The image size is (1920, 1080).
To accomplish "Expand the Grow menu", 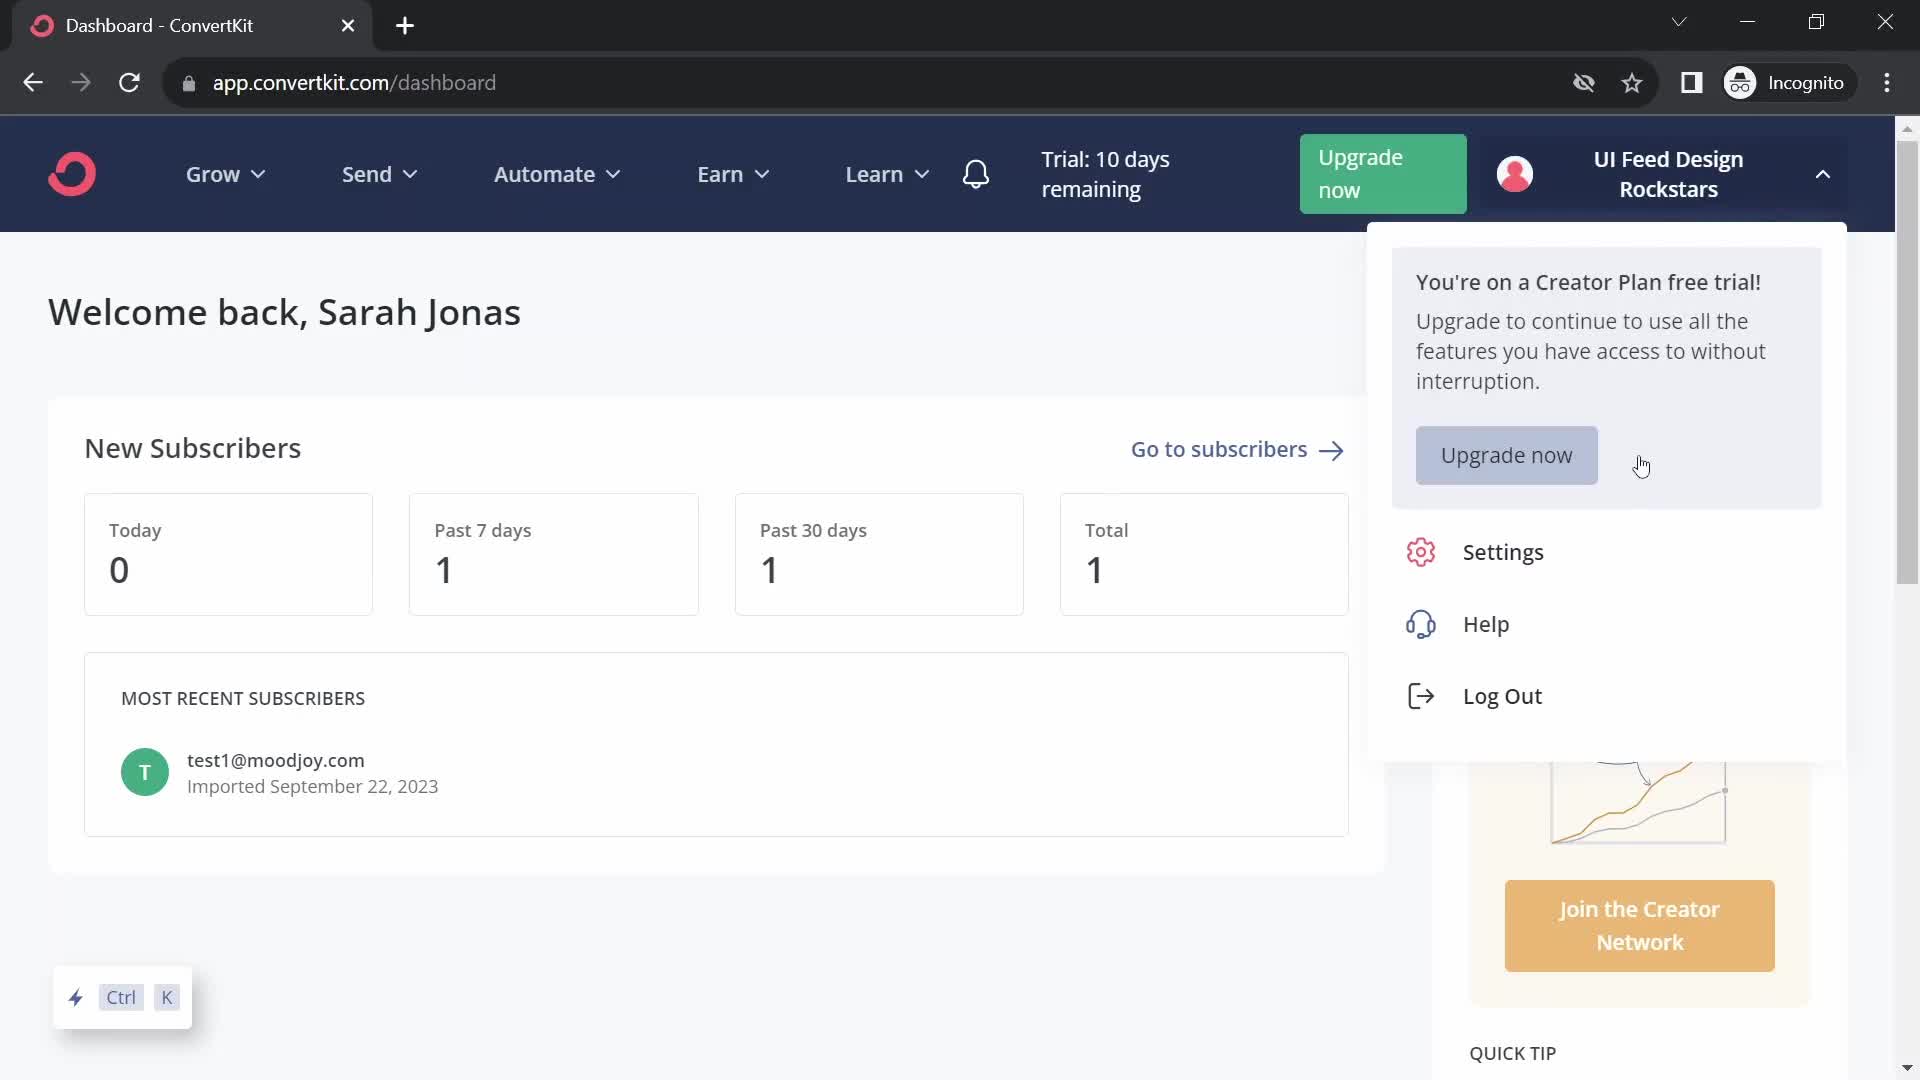I will click(225, 174).
